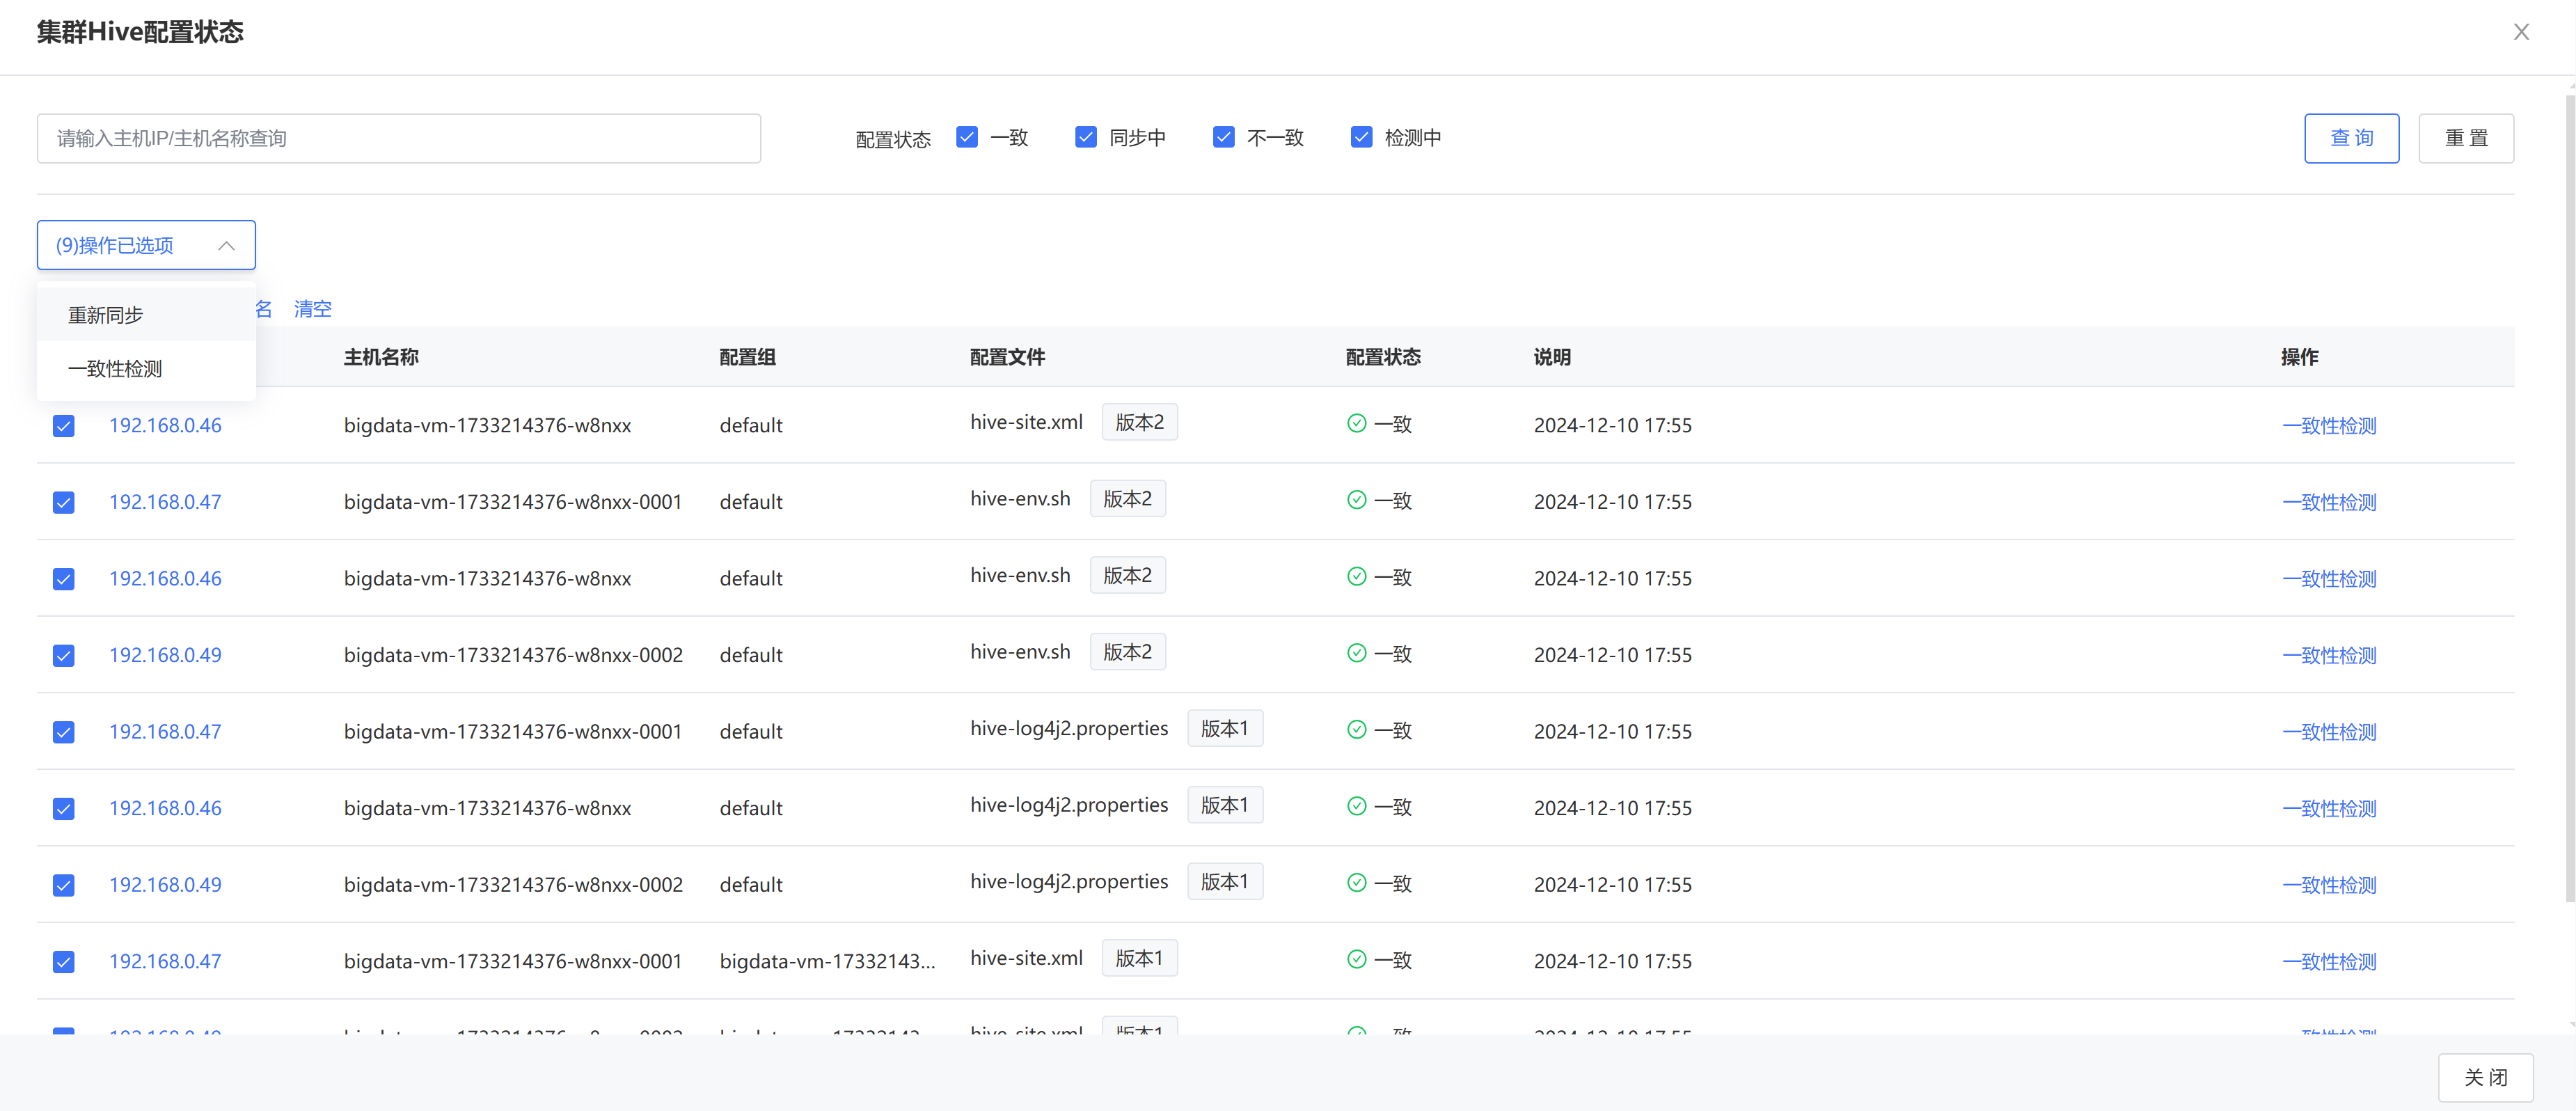Toggle the 一致 status filter checkbox
2576x1111 pixels.
click(x=966, y=137)
